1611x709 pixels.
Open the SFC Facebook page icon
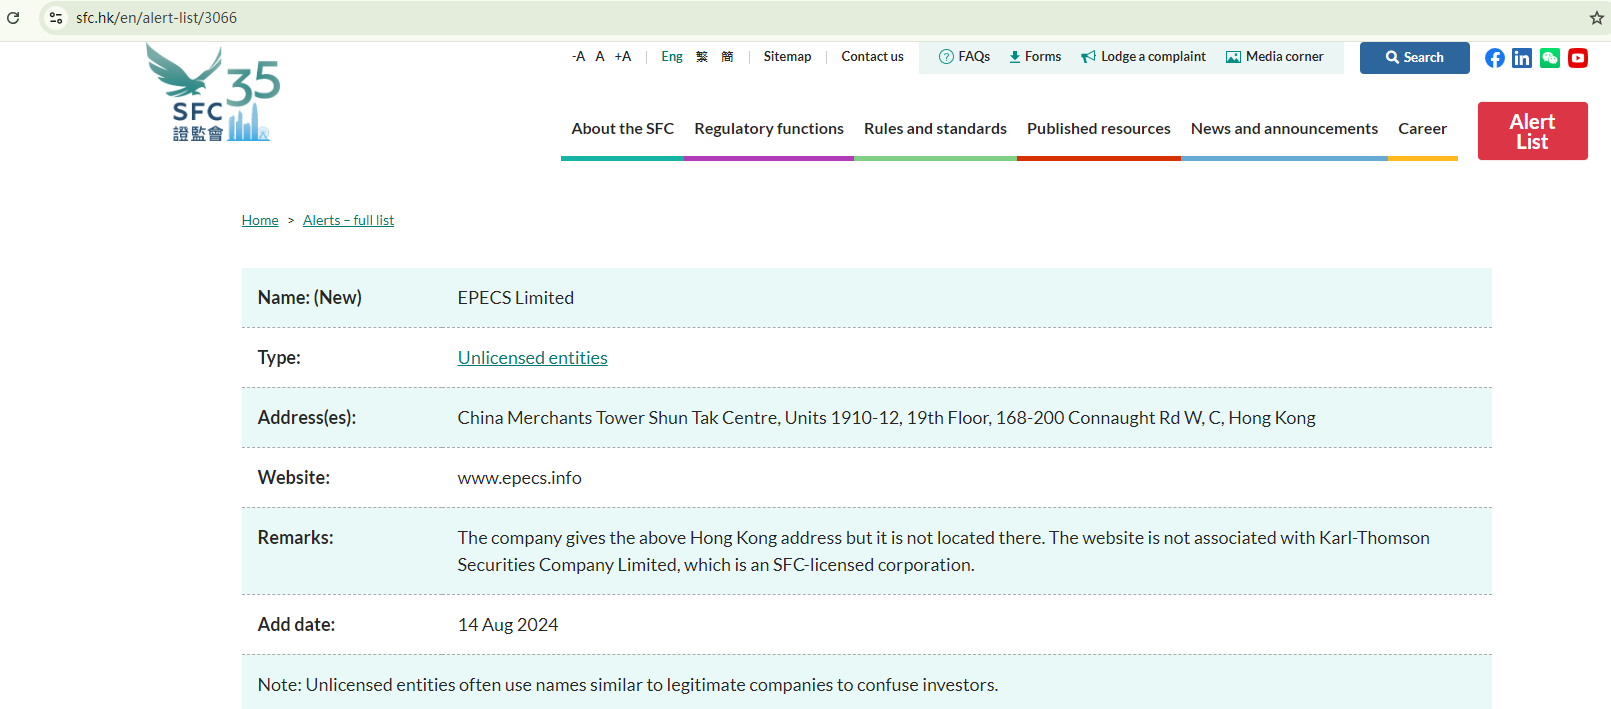click(x=1494, y=58)
